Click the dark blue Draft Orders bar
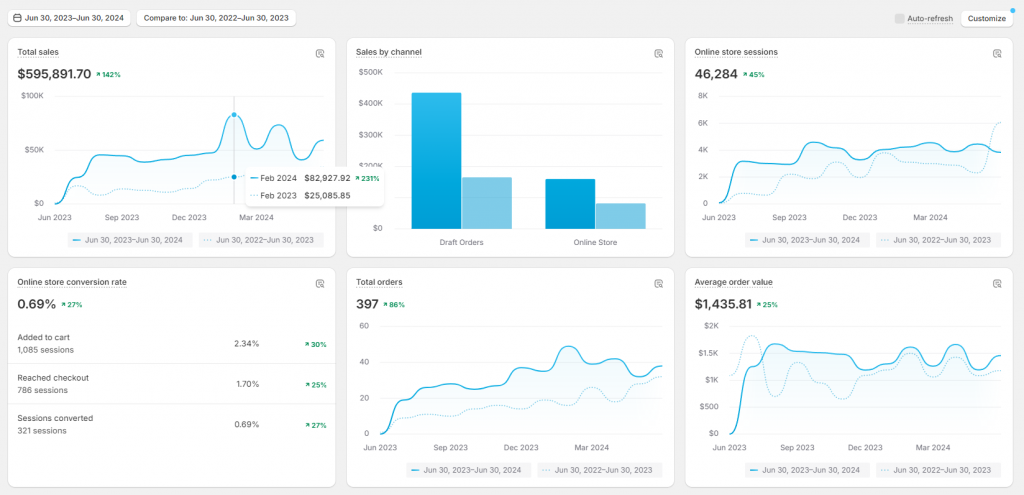This screenshot has height=495, width=1024. tap(436, 160)
